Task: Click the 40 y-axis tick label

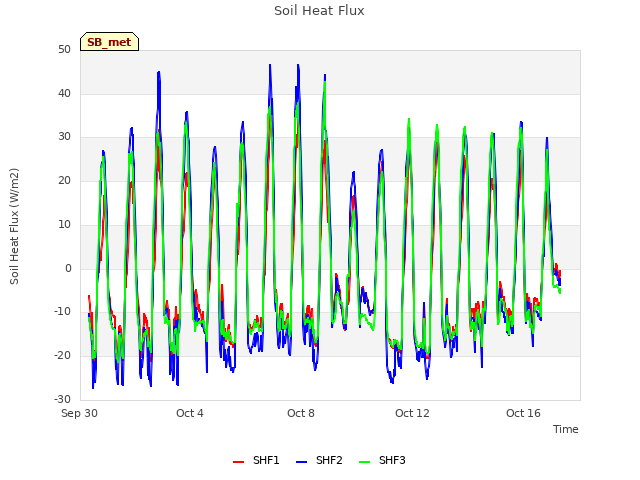Action: pyautogui.click(x=64, y=93)
